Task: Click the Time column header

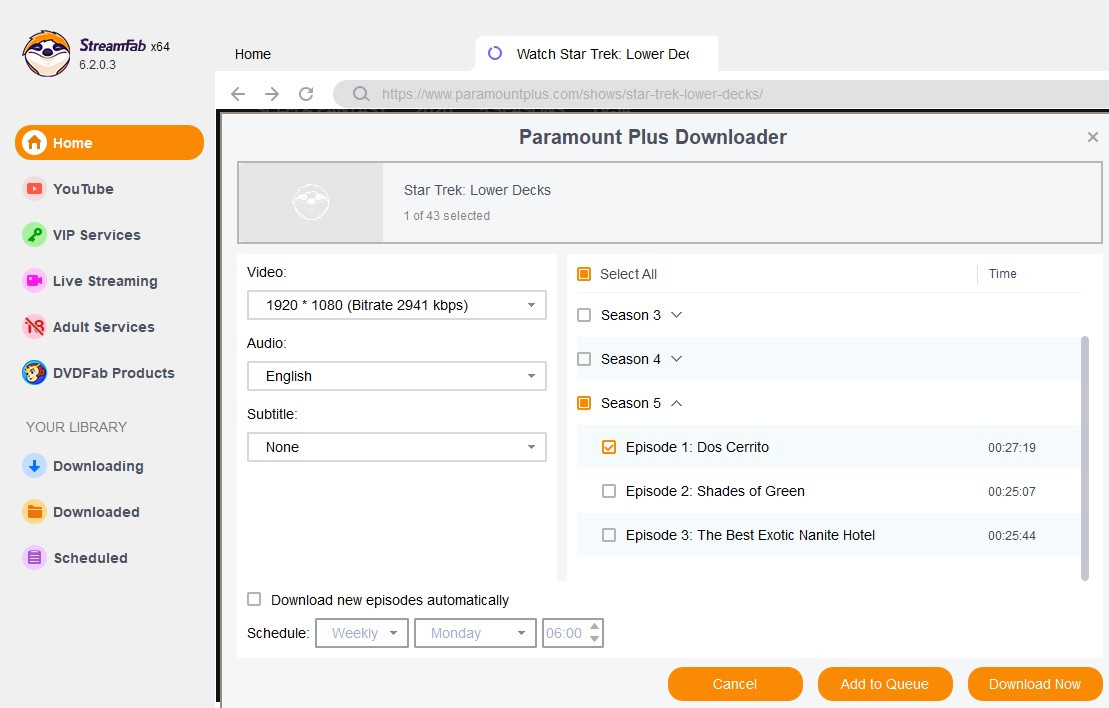Action: (1003, 274)
